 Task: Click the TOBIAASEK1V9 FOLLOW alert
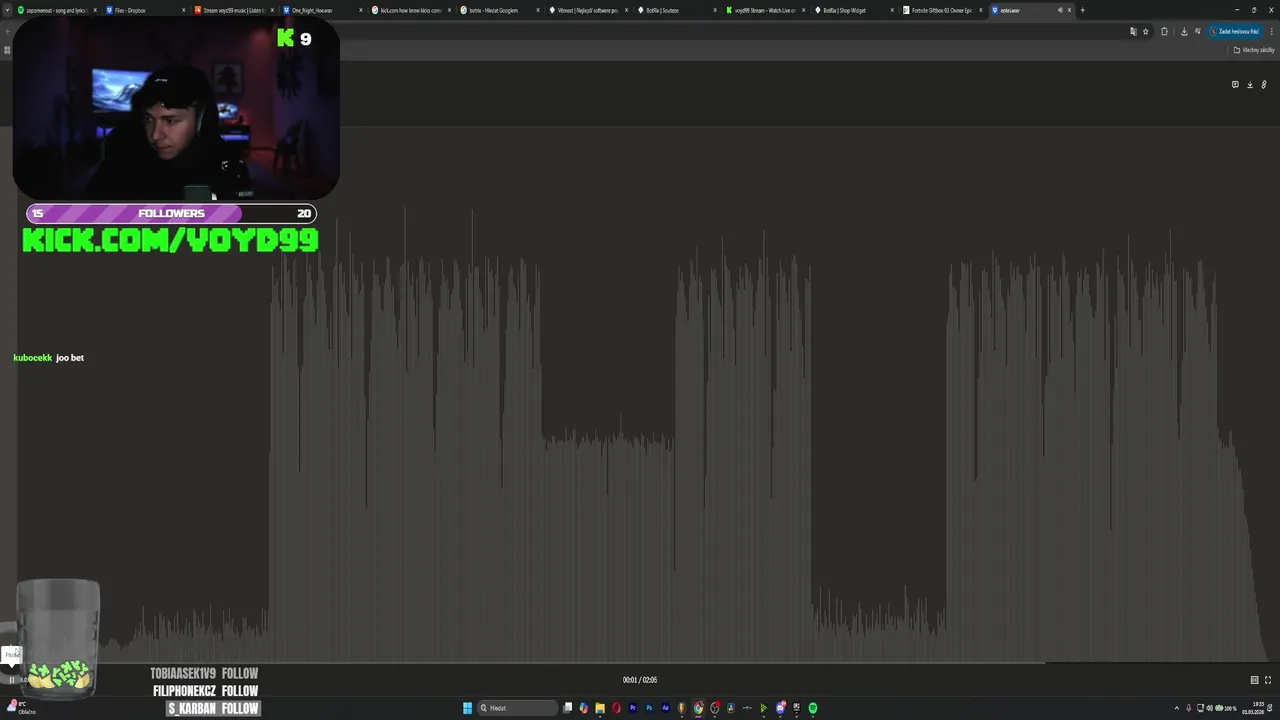pyautogui.click(x=204, y=674)
